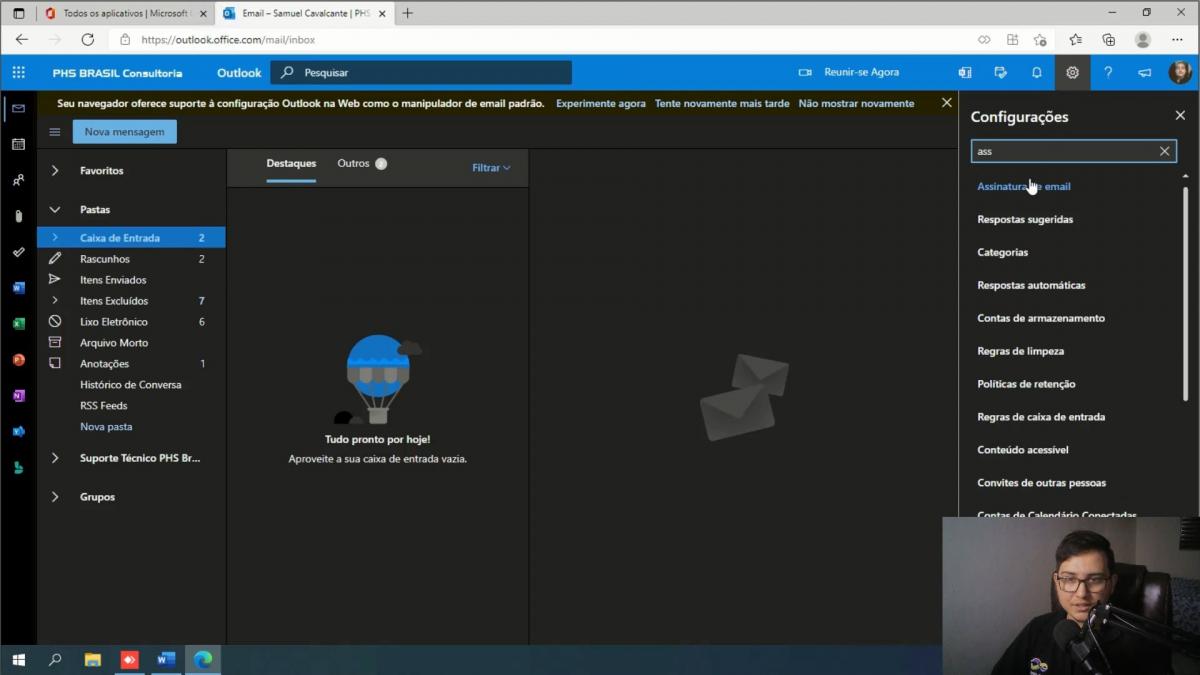The height and width of the screenshot is (675, 1200).
Task: Click the Edge address bar URL
Action: [x=228, y=40]
